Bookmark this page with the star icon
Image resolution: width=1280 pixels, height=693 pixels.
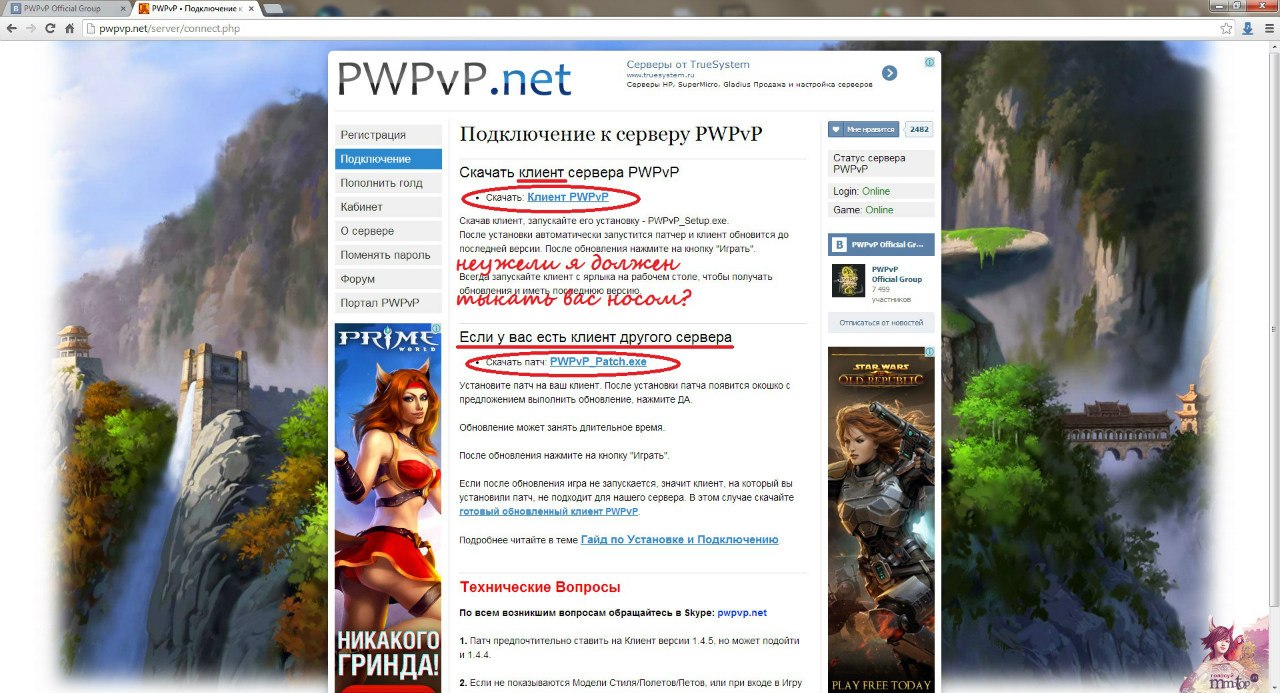pyautogui.click(x=1226, y=29)
